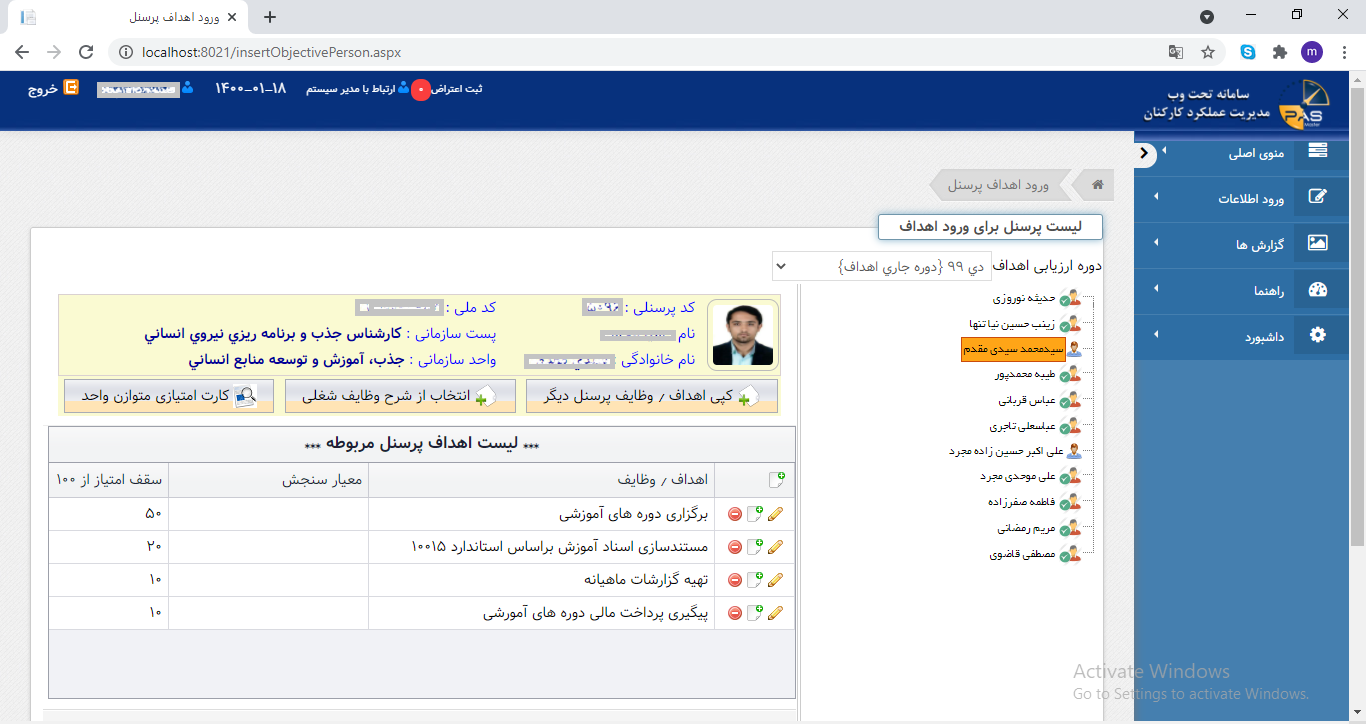The width and height of the screenshot is (1366, 724).
Task: Open the Skype extension icon
Action: 1248,52
